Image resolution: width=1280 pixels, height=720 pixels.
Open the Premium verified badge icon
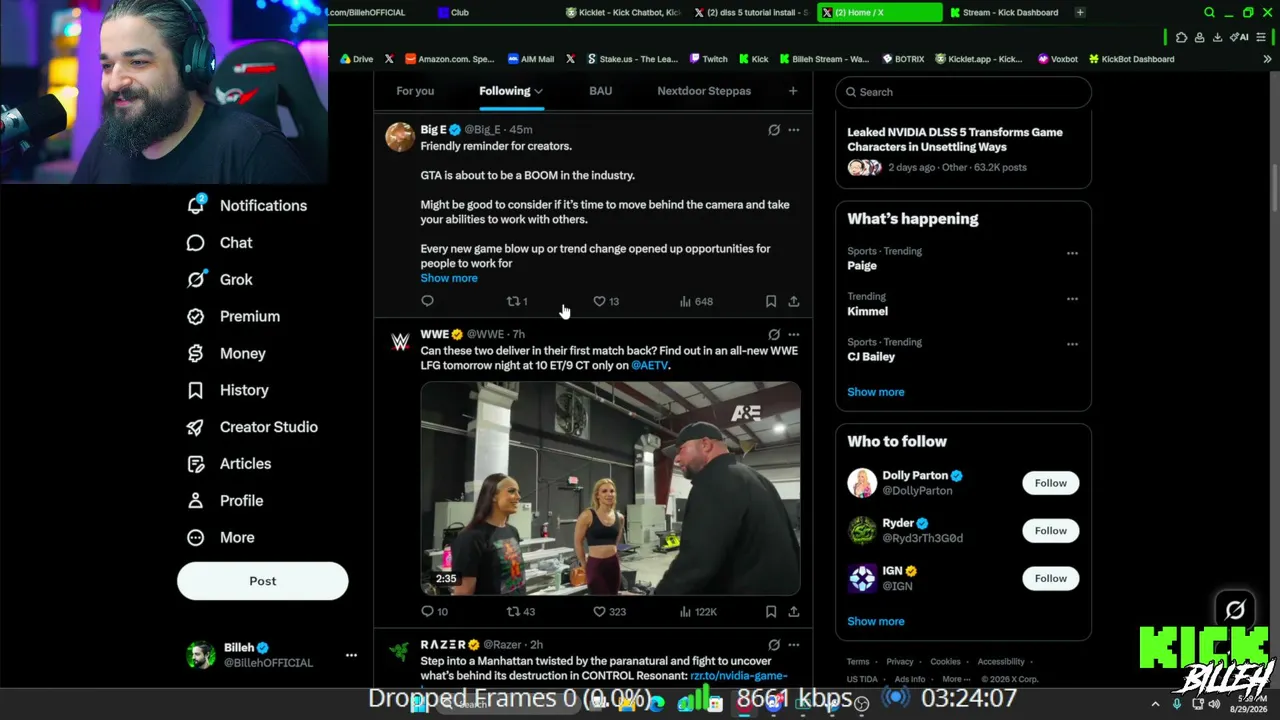pos(196,316)
